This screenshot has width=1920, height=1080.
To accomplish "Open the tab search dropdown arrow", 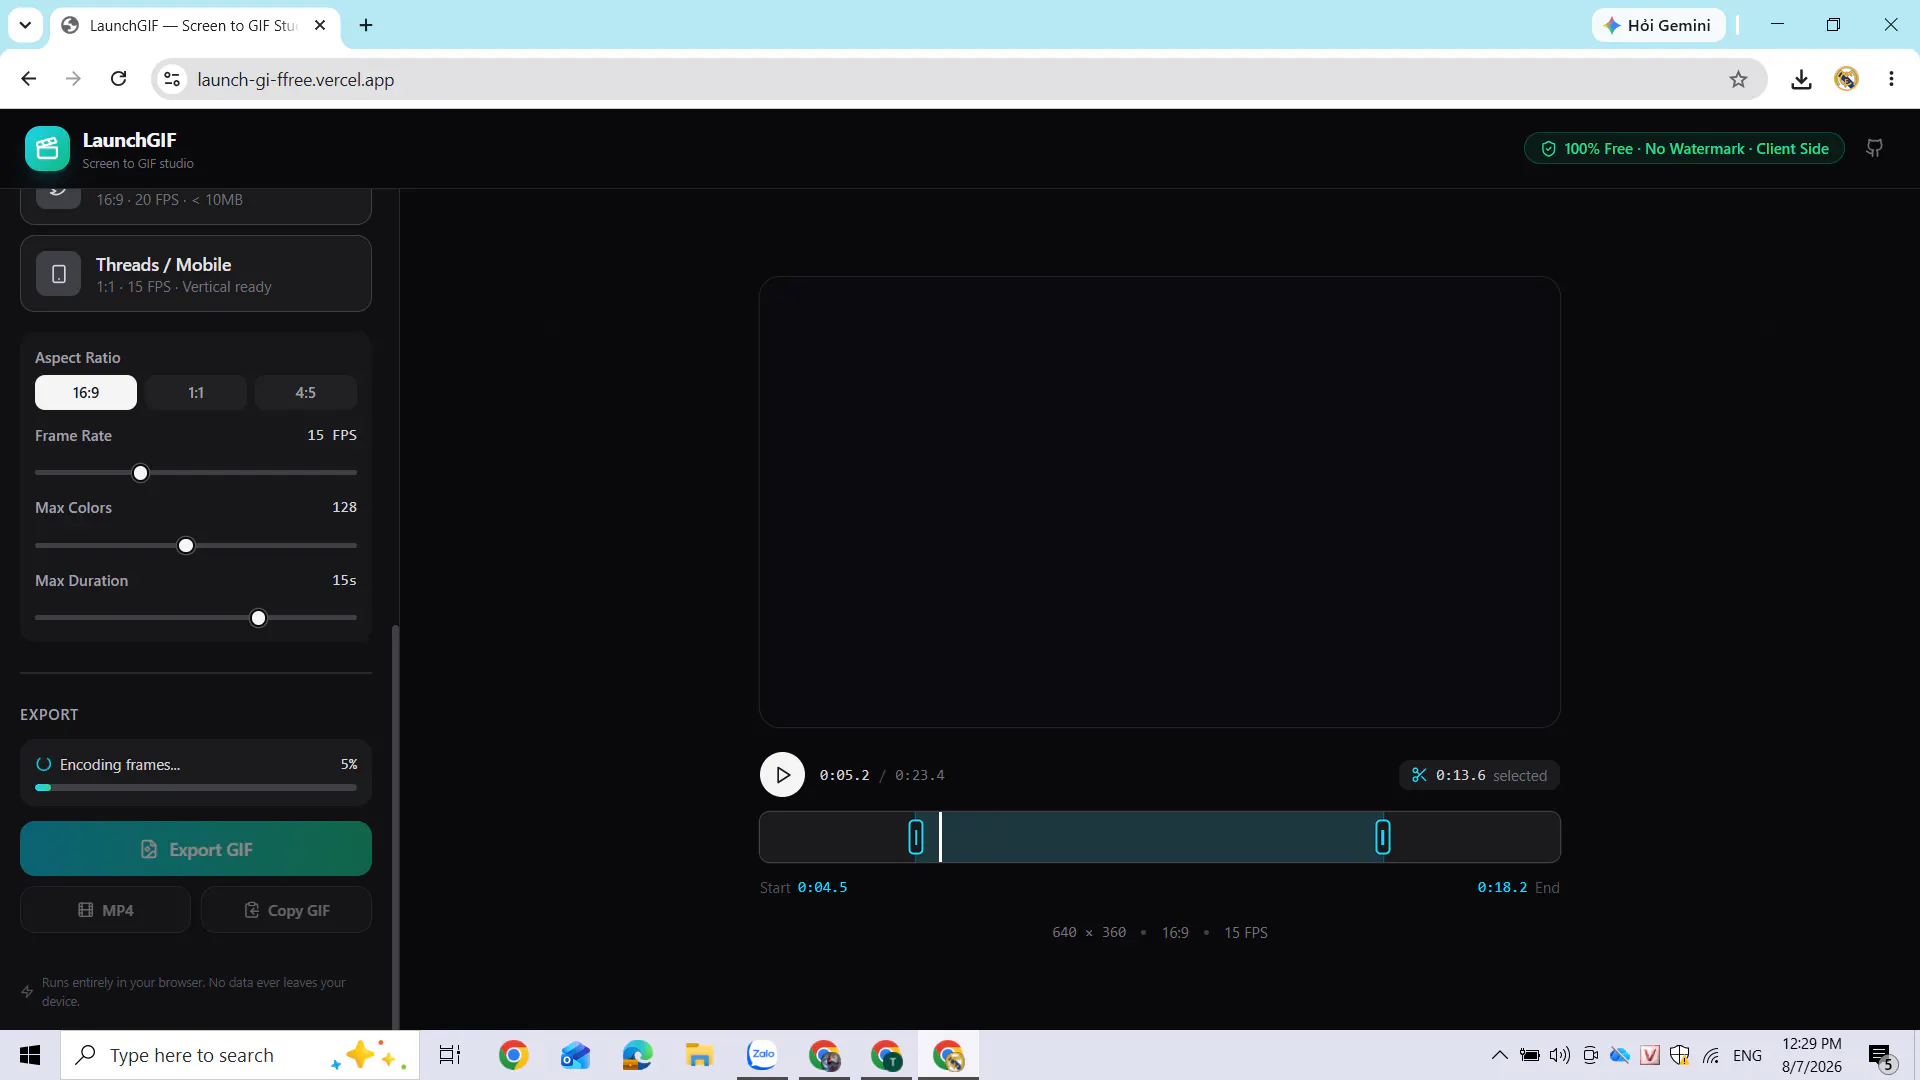I will click(x=25, y=25).
